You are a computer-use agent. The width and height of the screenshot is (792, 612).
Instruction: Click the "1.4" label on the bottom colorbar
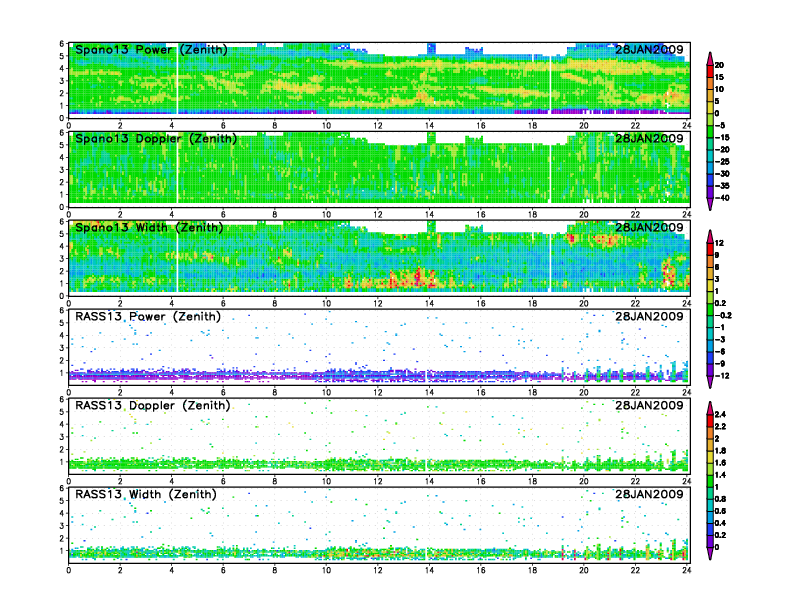pos(720,475)
